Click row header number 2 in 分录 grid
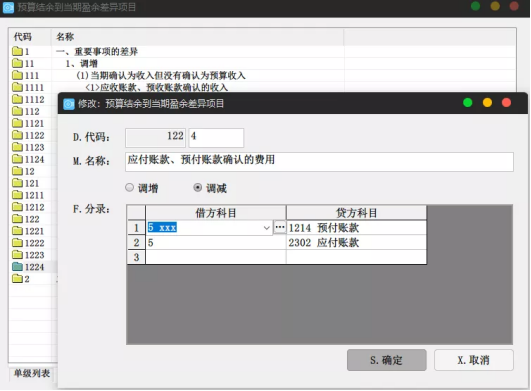Screen dimensions: 531x391 [136, 242]
